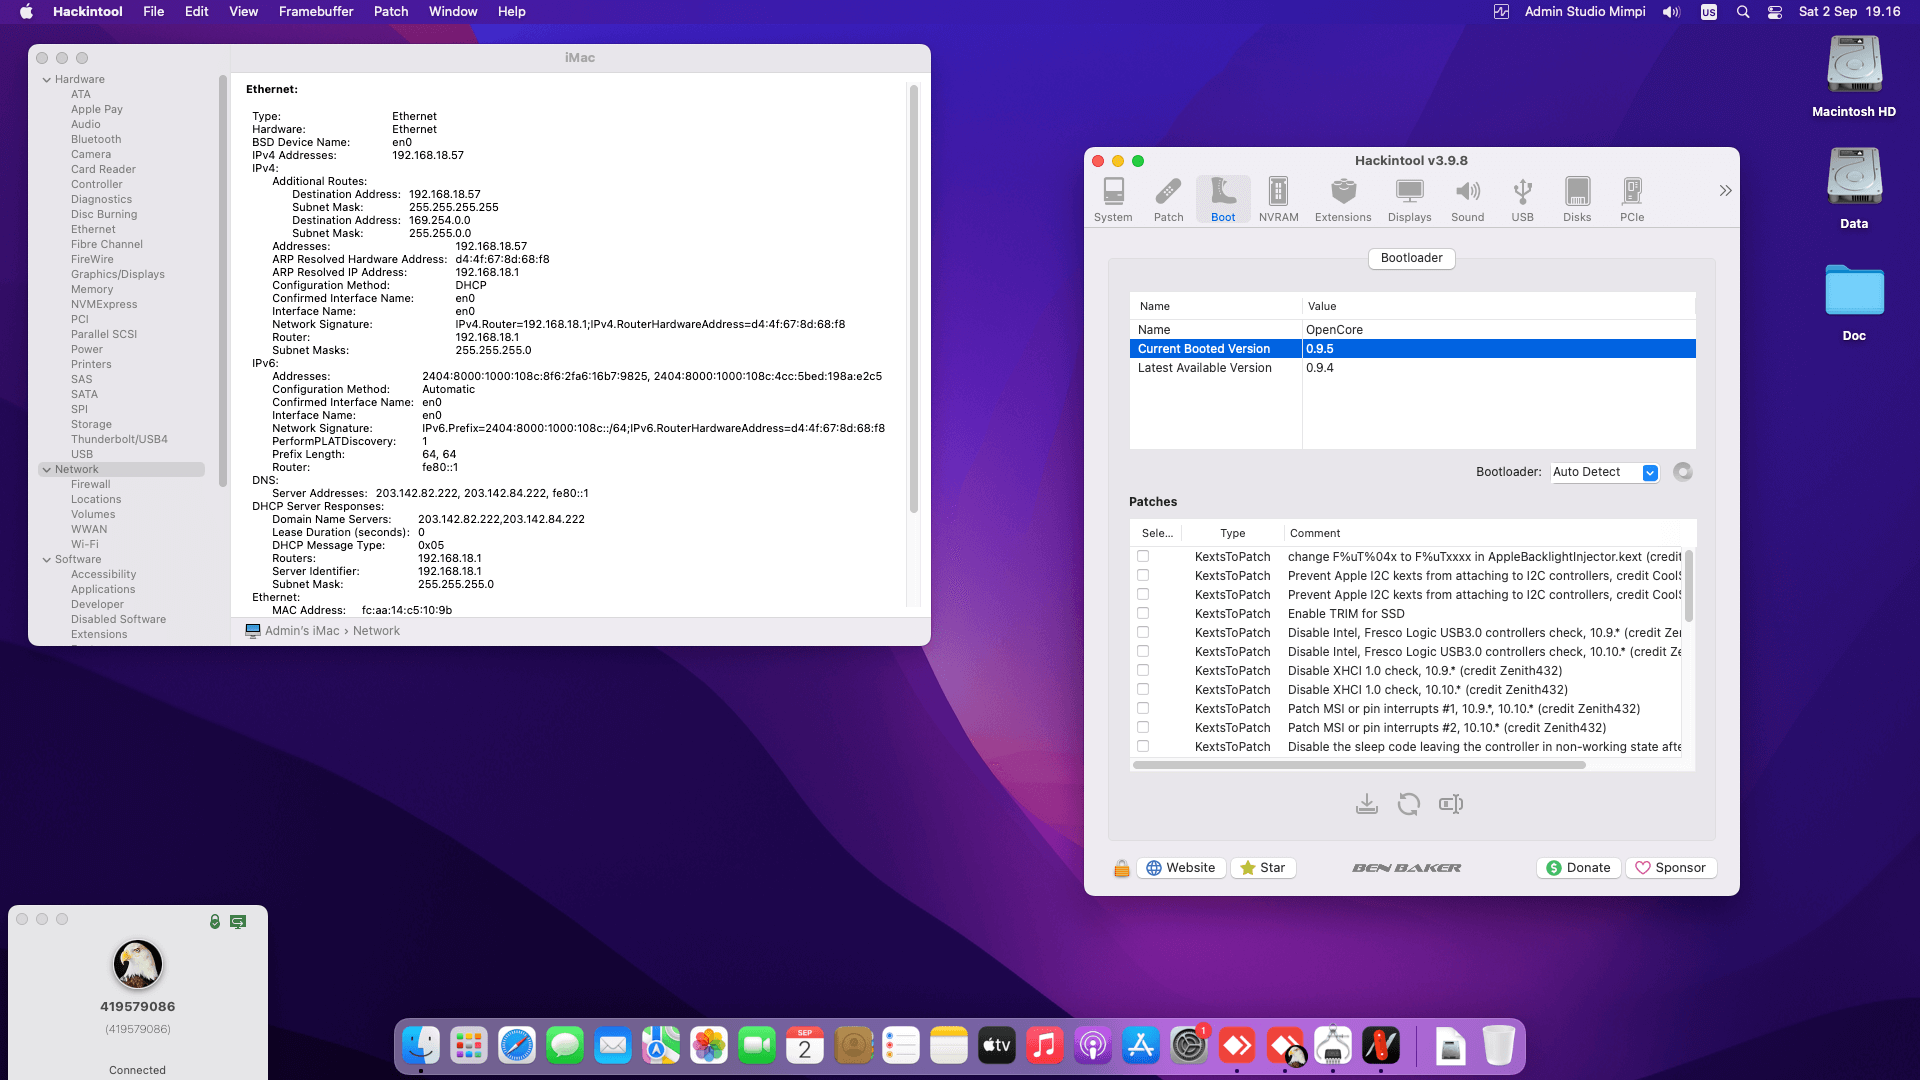Click the horizontal scrollbar under patches list
Screen dimensions: 1920x1080
1359,765
